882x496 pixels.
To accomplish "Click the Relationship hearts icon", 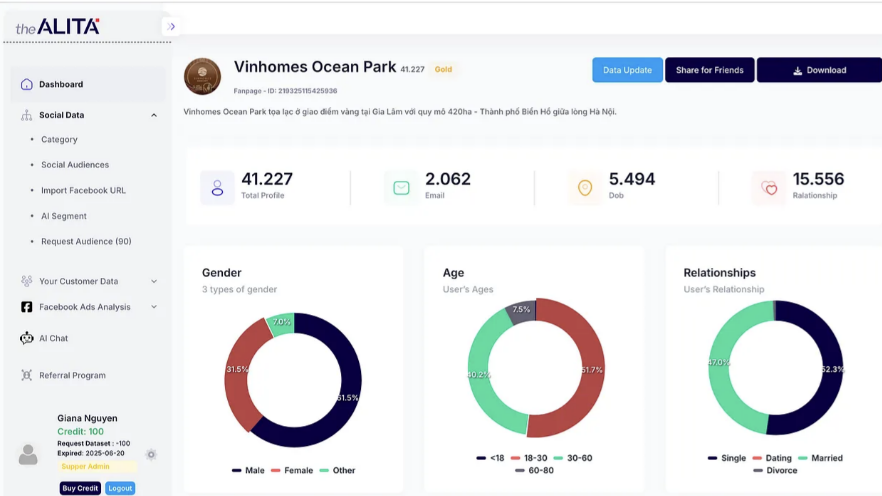I will pyautogui.click(x=769, y=188).
